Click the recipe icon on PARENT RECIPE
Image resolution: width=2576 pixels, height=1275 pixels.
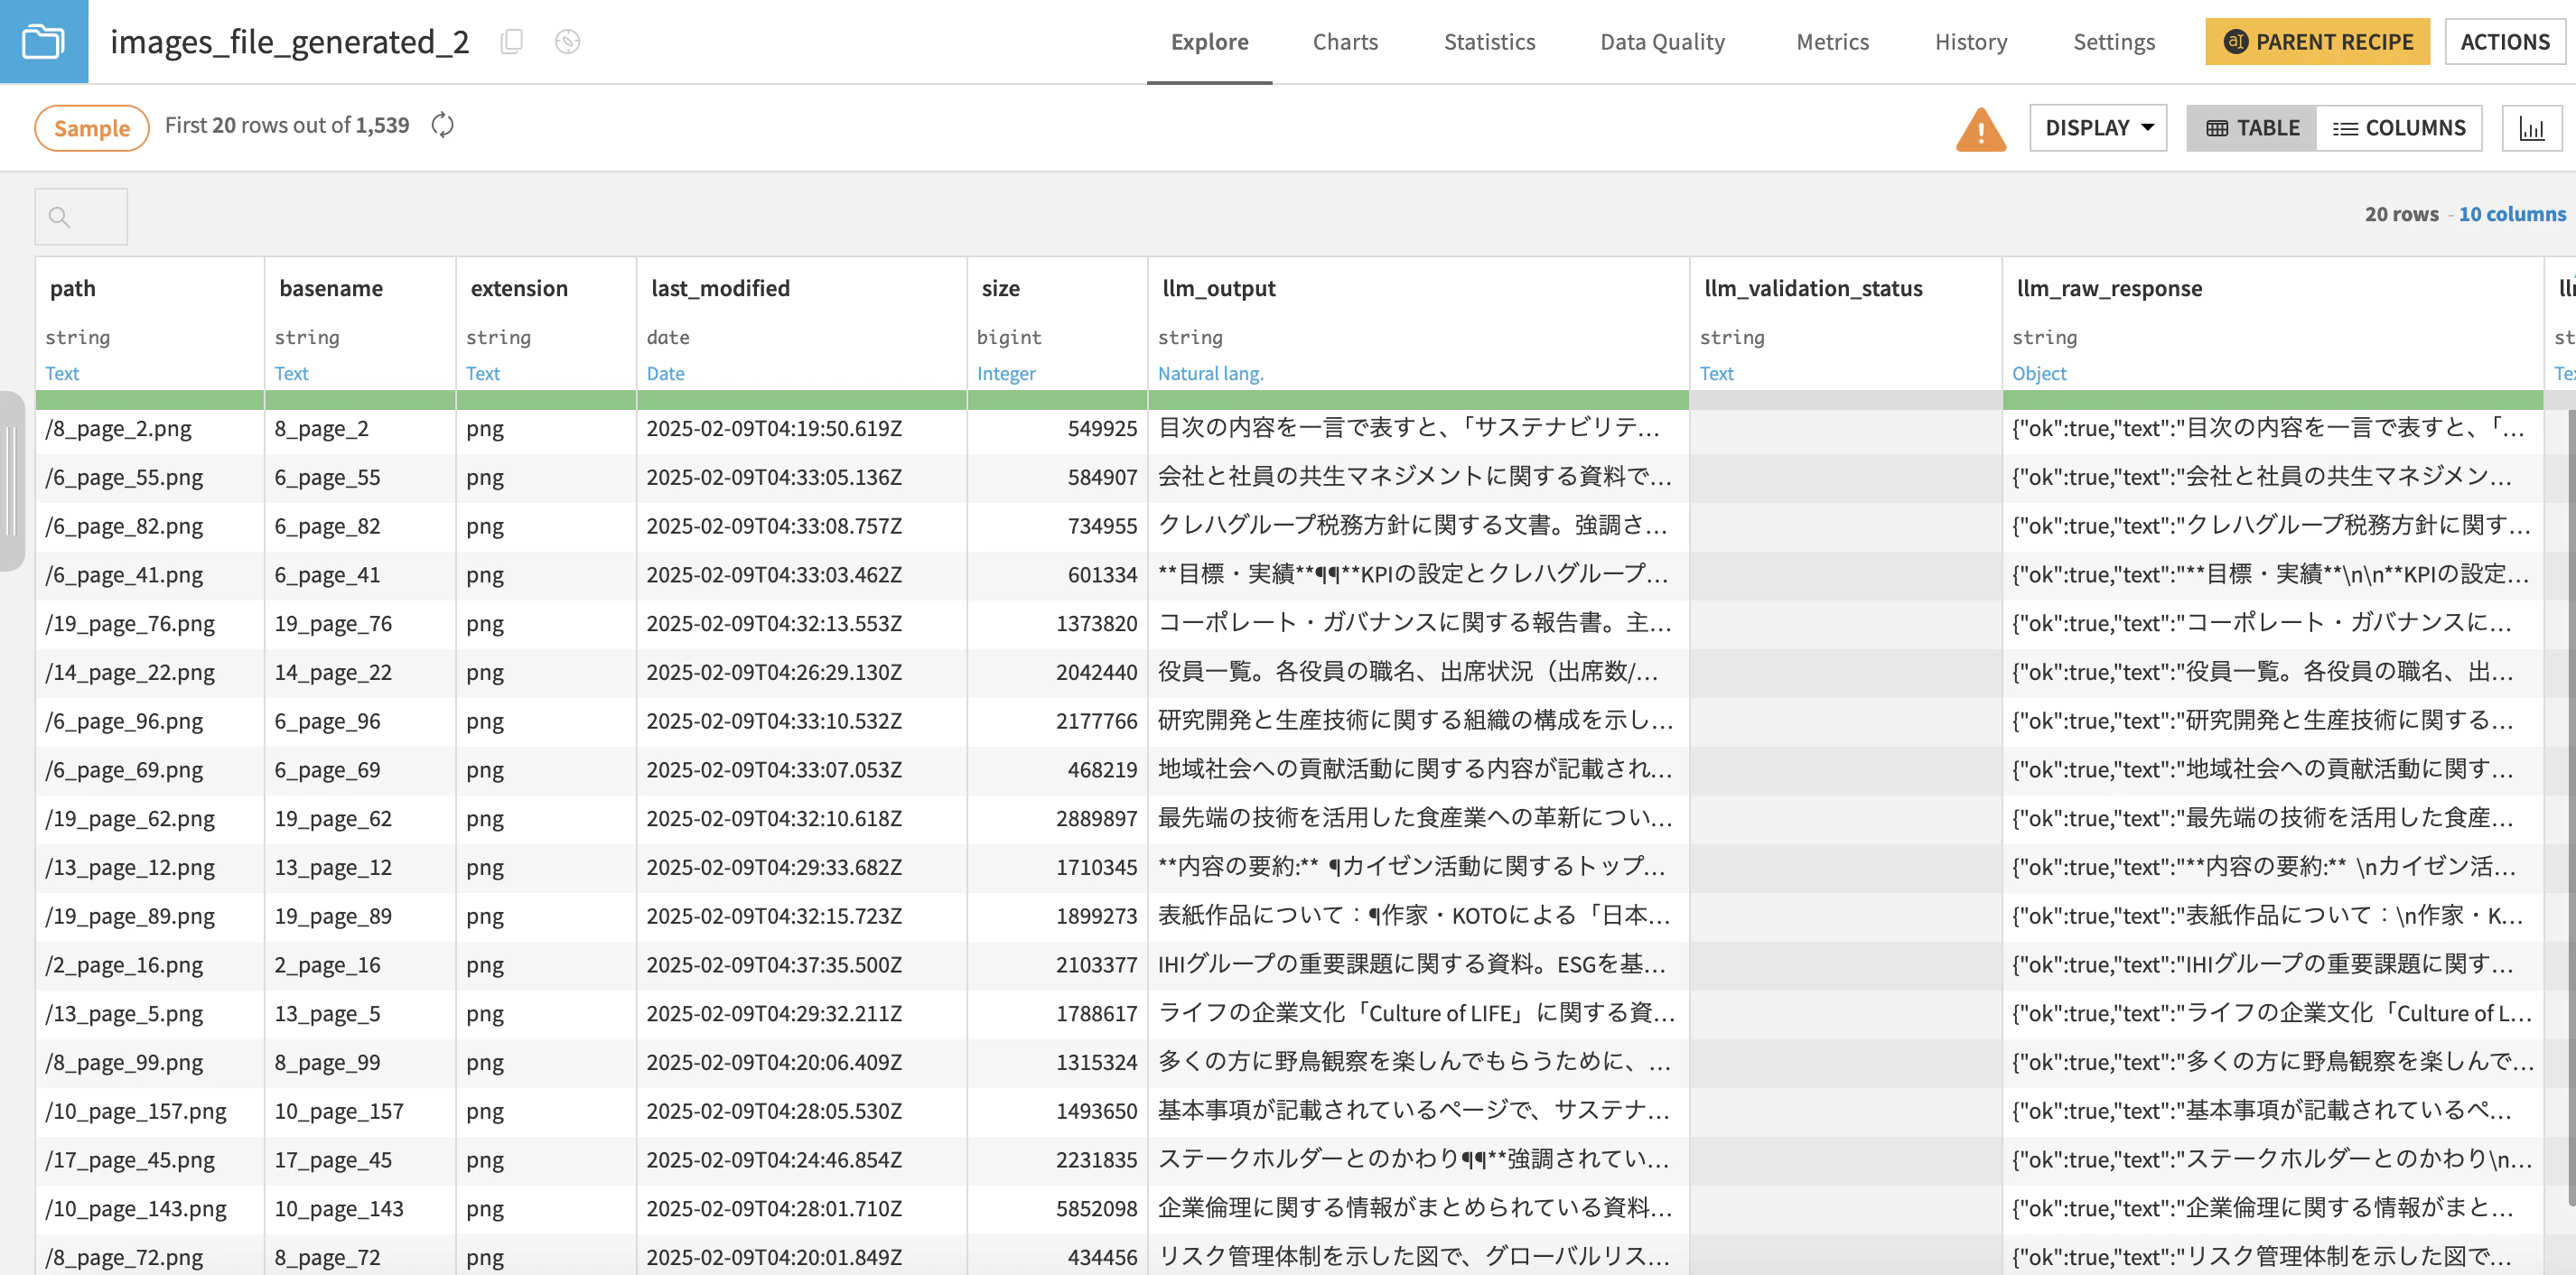tap(2235, 42)
